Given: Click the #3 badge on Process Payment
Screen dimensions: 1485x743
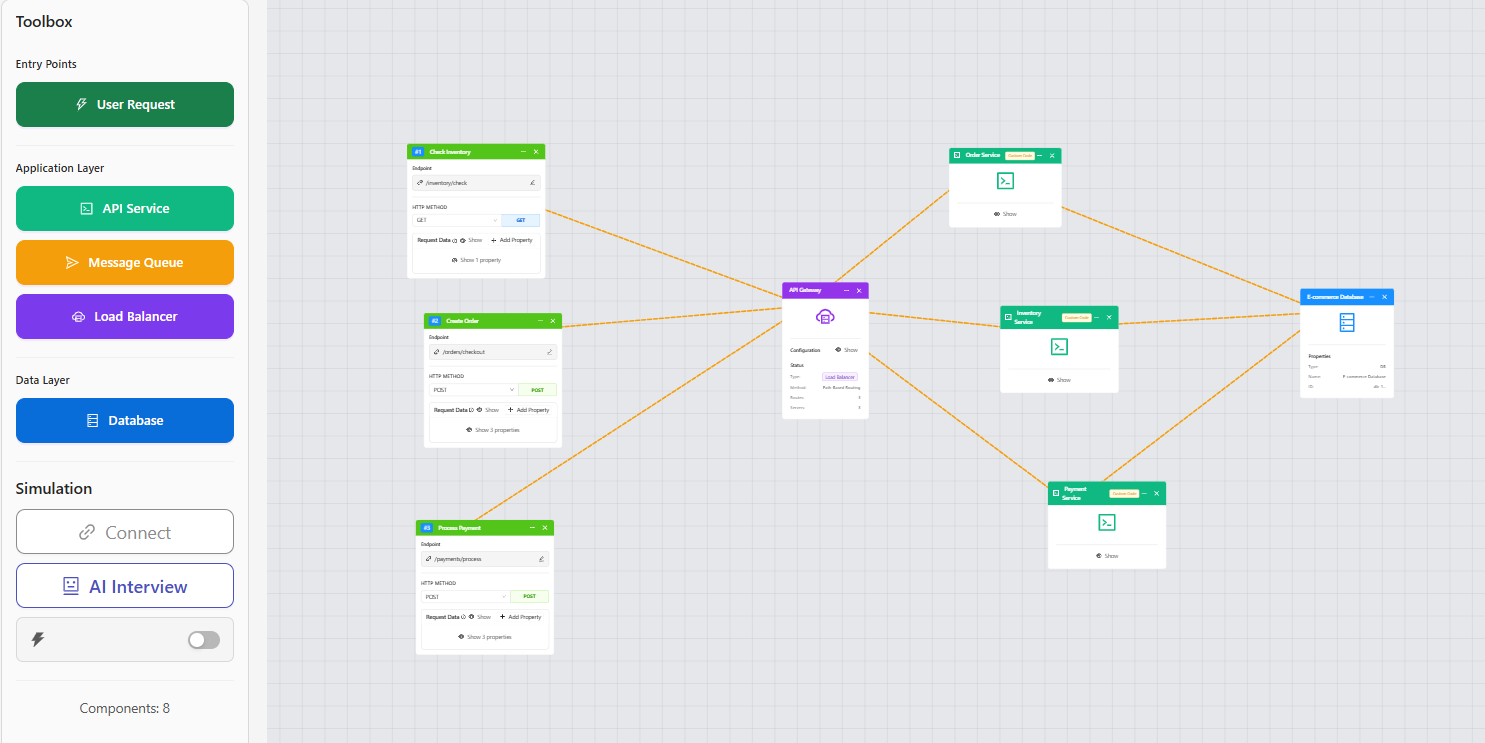Looking at the screenshot, I should (427, 527).
